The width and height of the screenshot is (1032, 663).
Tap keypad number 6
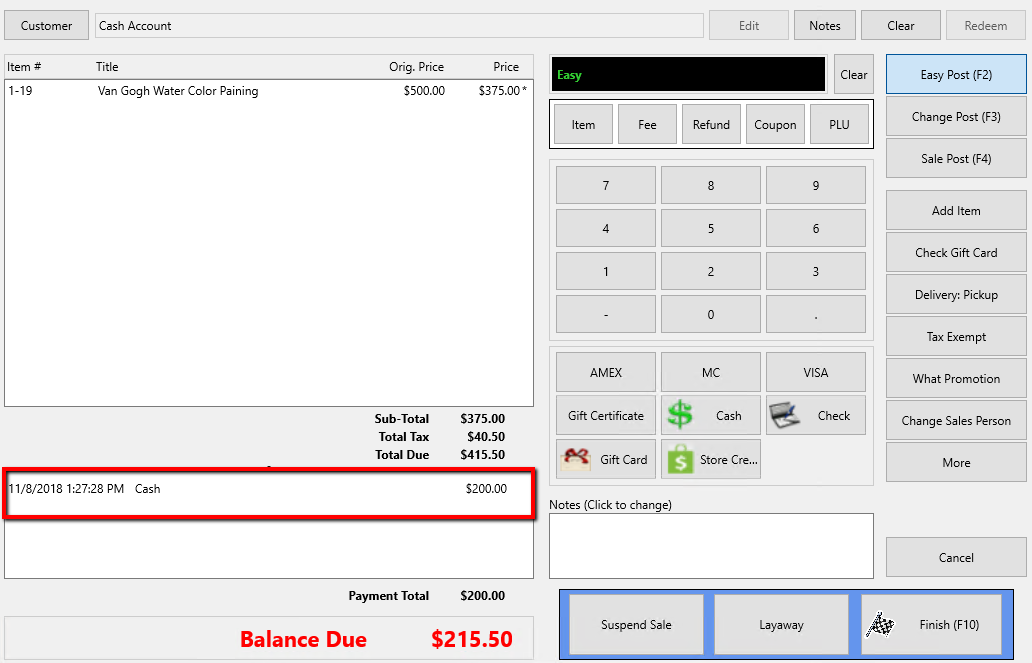815,228
